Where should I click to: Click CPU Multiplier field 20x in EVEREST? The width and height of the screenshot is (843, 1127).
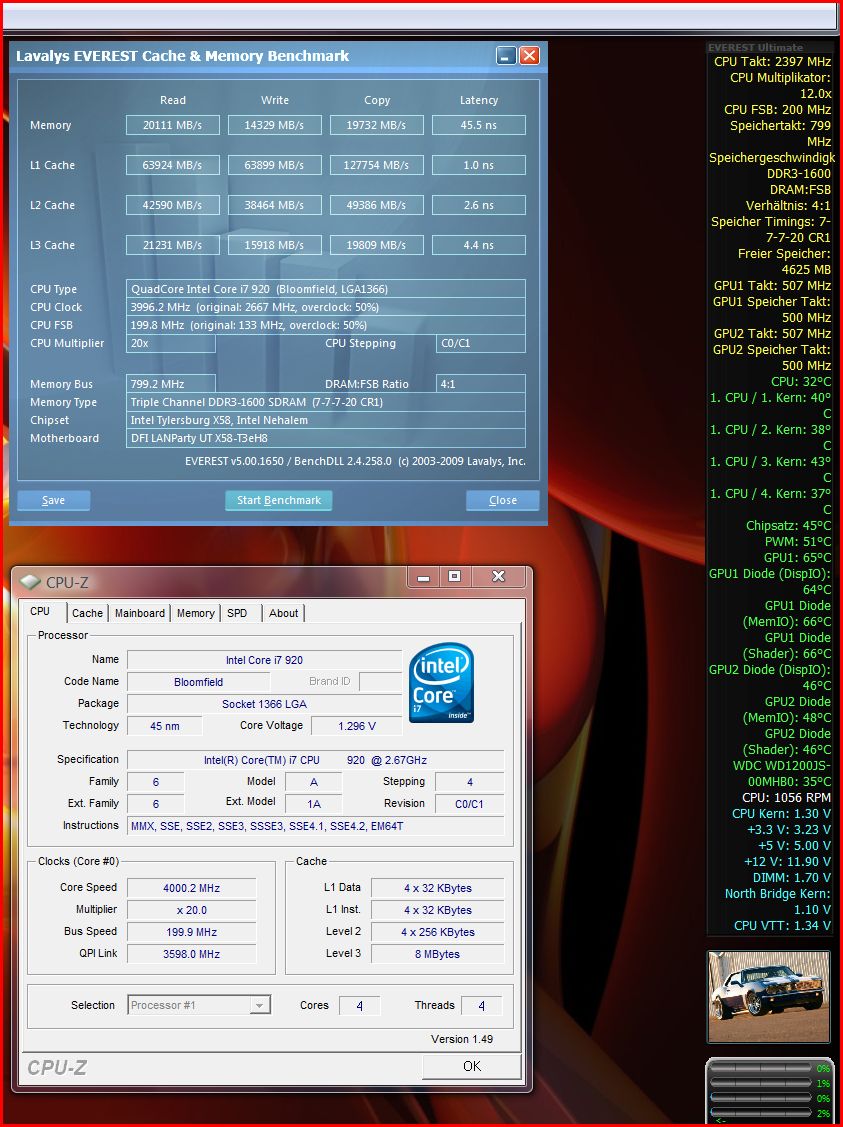[x=171, y=344]
